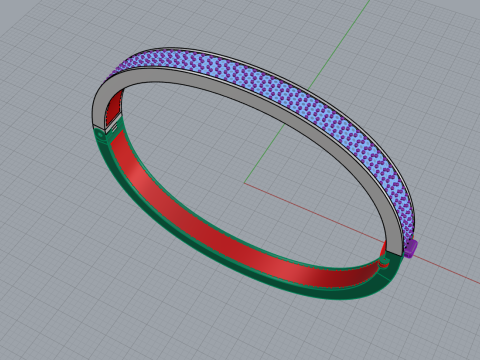
Task: Select the purple clasp button on the bracelet
Action: 411,249
